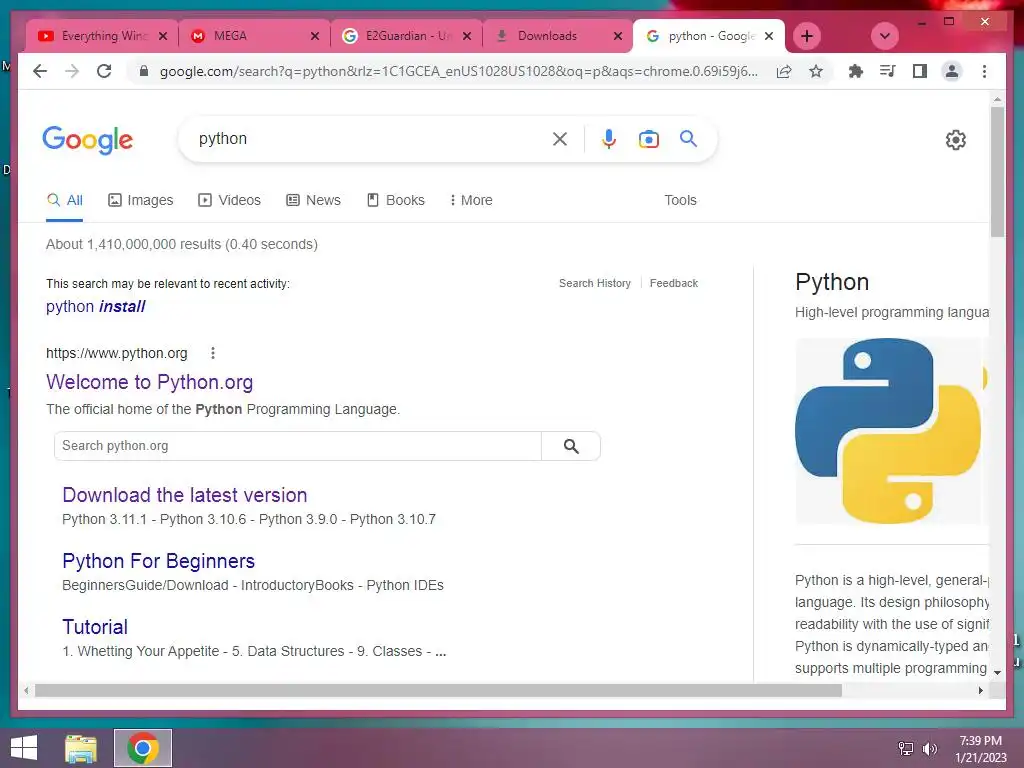Close the Everything Windows YouTube tab
1024x768 pixels.
163,37
